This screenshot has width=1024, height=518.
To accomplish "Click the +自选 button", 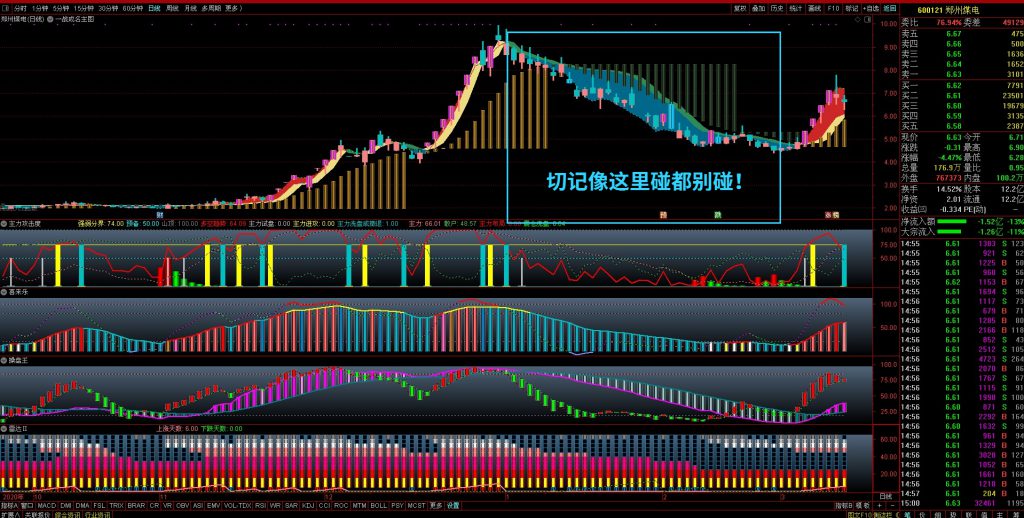I will click(x=871, y=7).
